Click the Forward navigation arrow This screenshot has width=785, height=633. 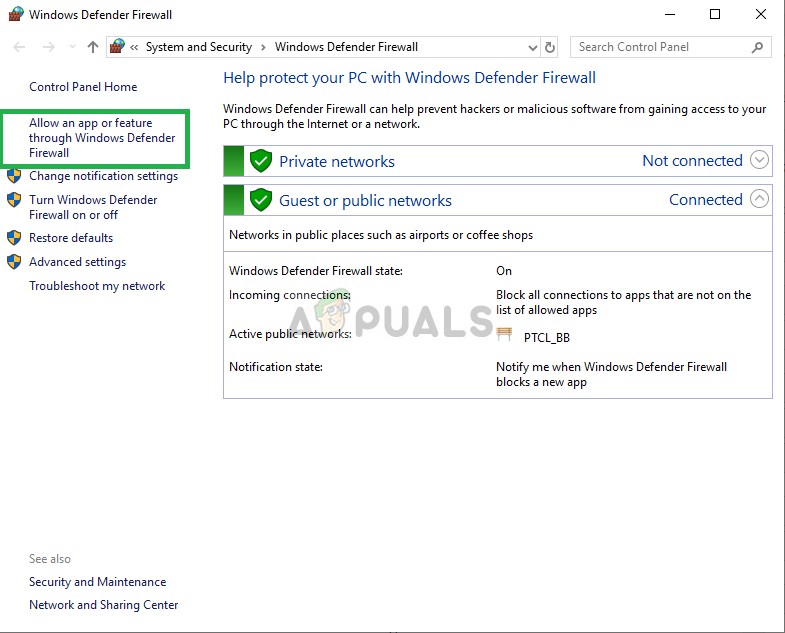pyautogui.click(x=49, y=47)
